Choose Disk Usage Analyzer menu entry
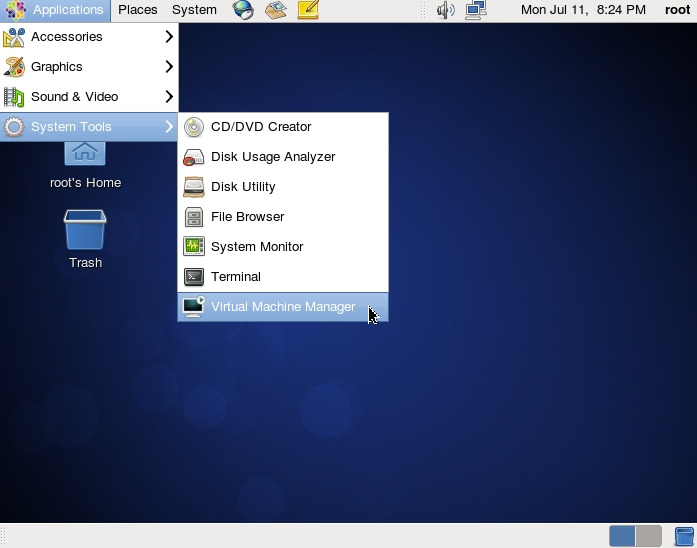 point(283,157)
